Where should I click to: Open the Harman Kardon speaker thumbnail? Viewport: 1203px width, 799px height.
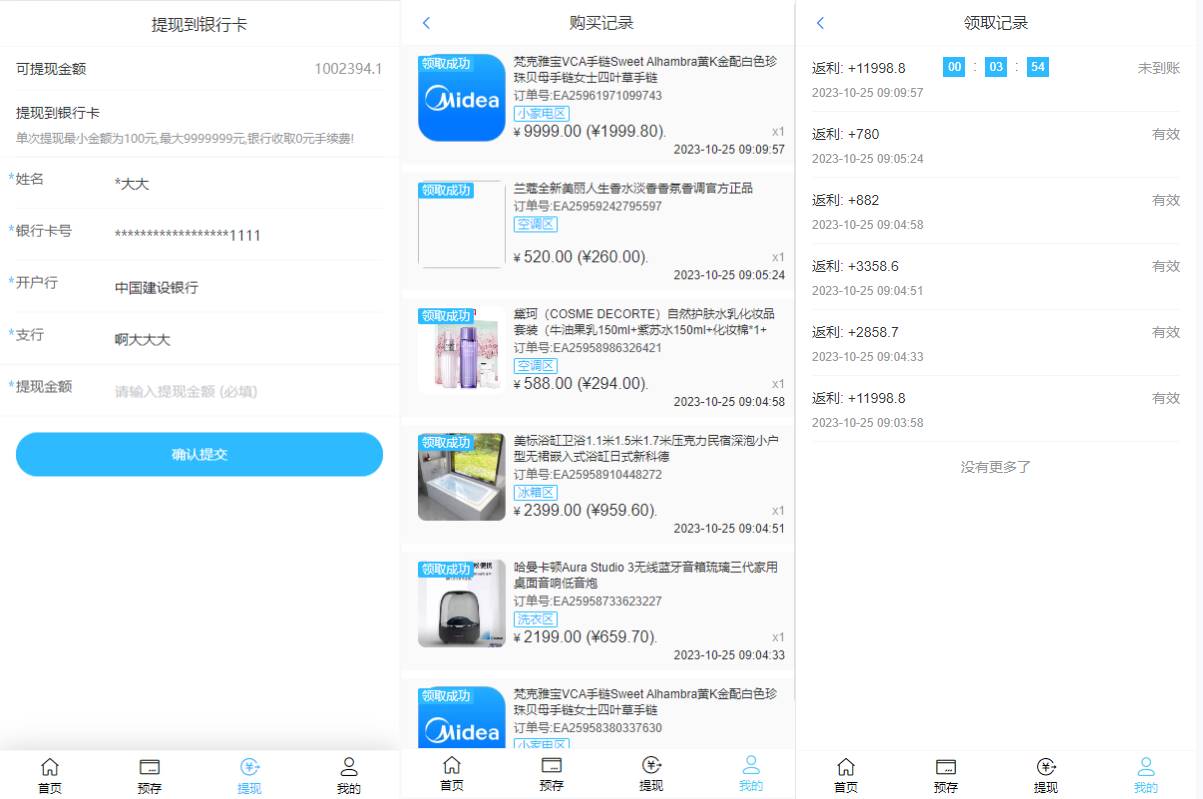pyautogui.click(x=461, y=603)
